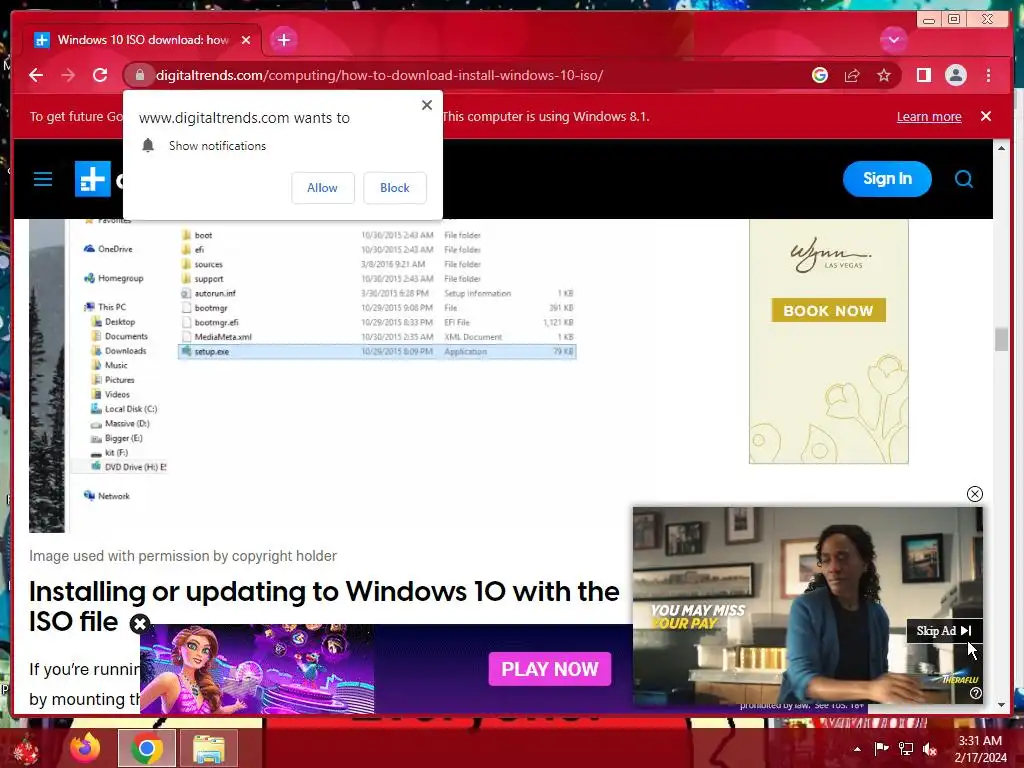
Task: Open a new tab with plus button
Action: coord(283,40)
